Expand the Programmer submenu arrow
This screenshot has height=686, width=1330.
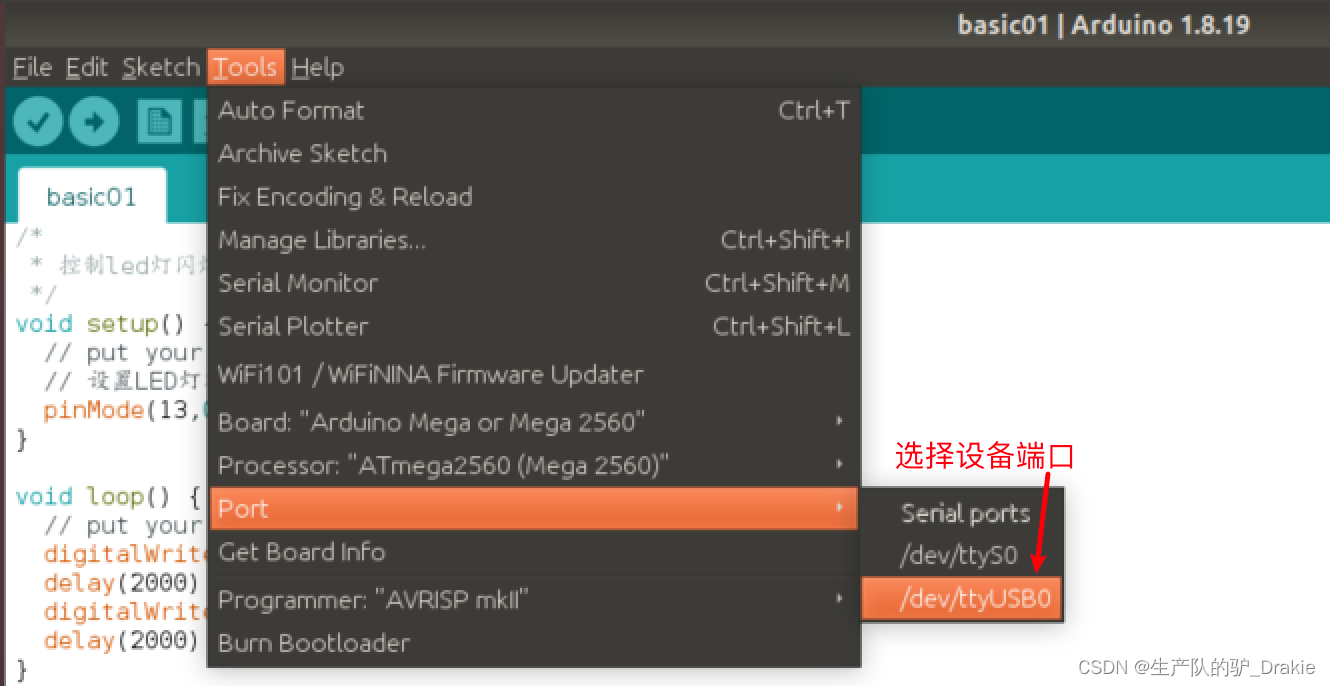click(840, 599)
